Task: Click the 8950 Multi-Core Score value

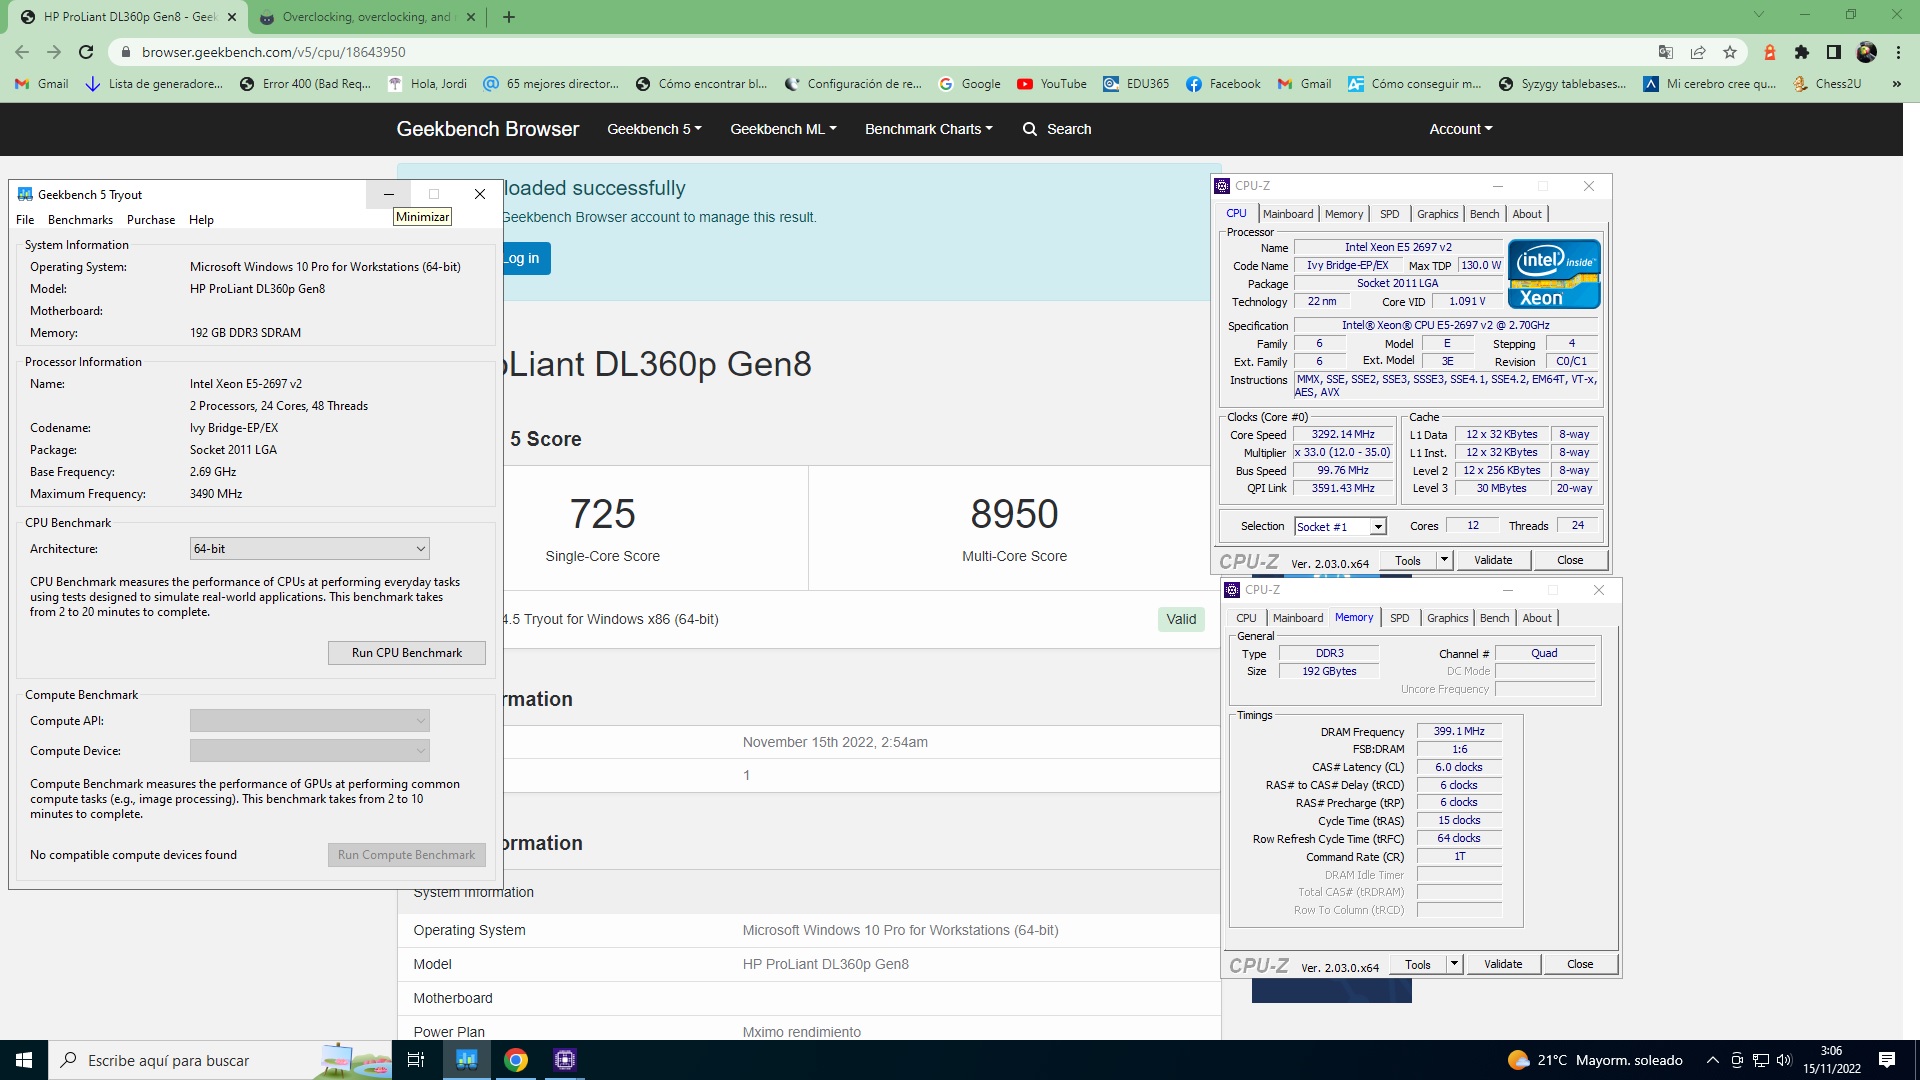Action: click(x=1014, y=514)
